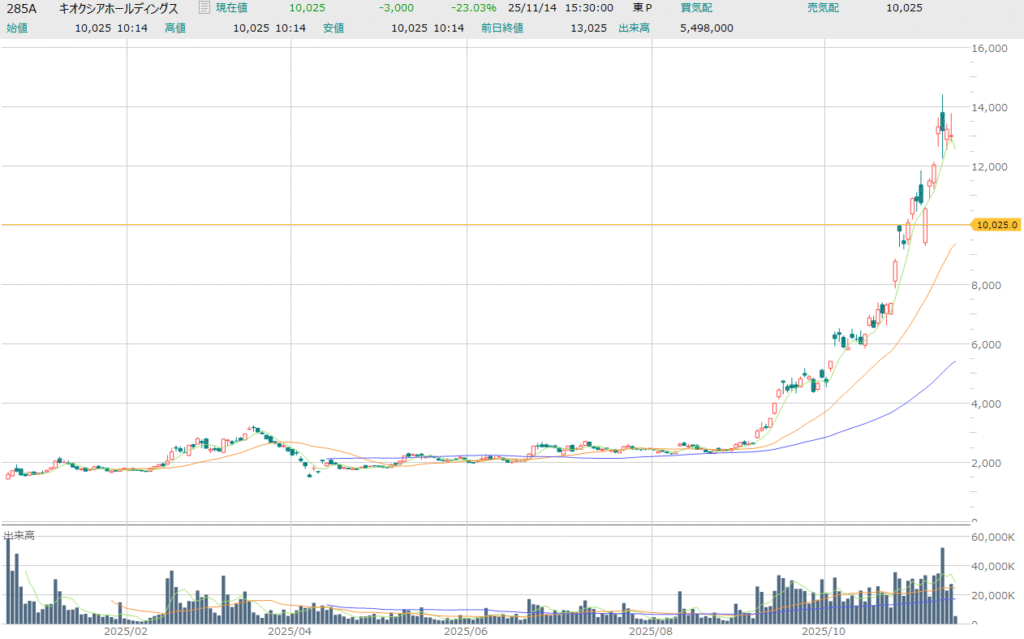Click the document icon beside the company name
This screenshot has width=1024, height=639.
pos(205,8)
